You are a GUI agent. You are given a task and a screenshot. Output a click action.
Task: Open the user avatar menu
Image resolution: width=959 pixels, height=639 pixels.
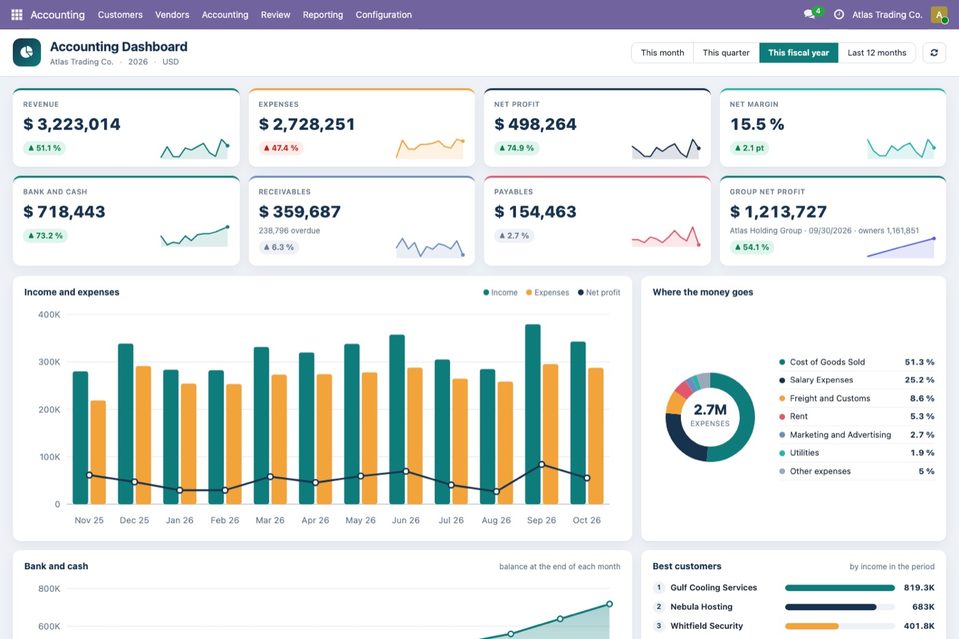tap(939, 14)
